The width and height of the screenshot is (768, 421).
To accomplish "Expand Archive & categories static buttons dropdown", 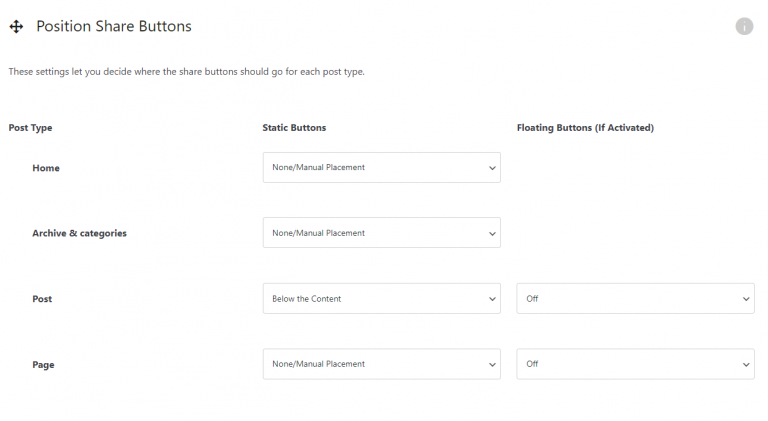I will [x=382, y=233].
